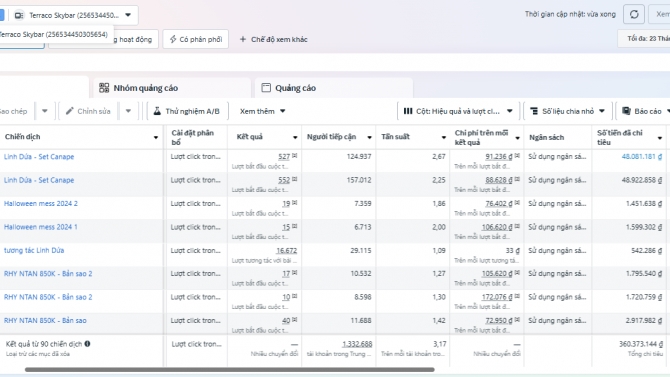Click the total spend 360.373.144 đ
The image size is (670, 377).
pyautogui.click(x=641, y=344)
